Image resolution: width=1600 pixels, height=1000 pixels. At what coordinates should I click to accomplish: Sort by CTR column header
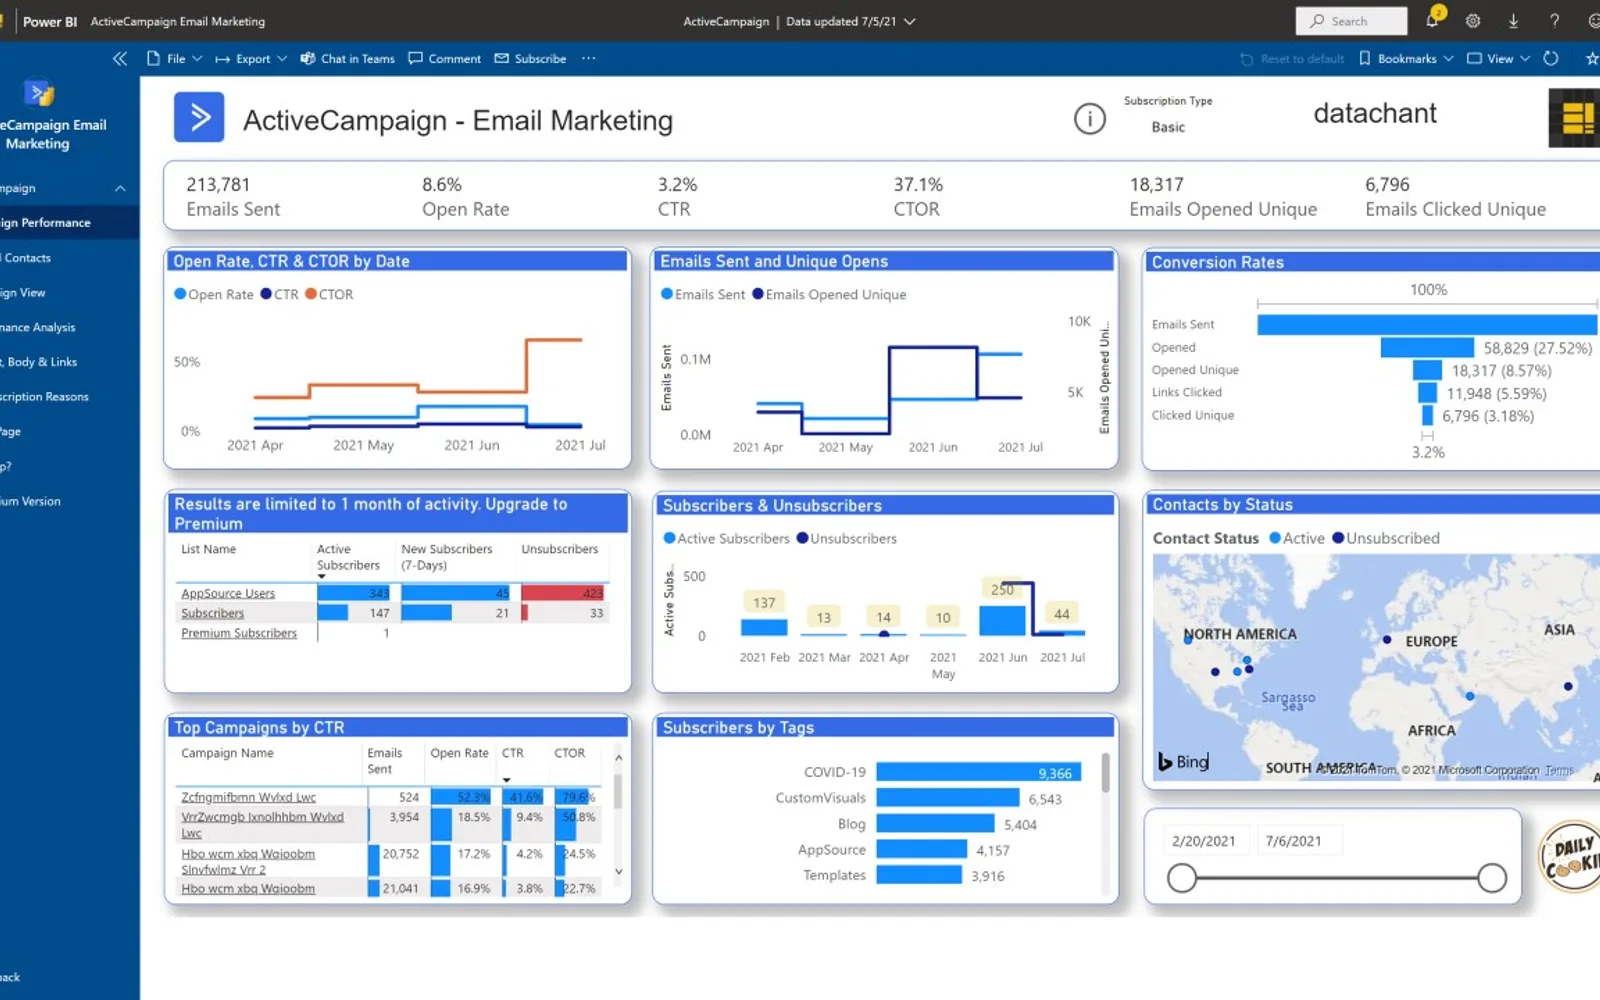pos(513,753)
